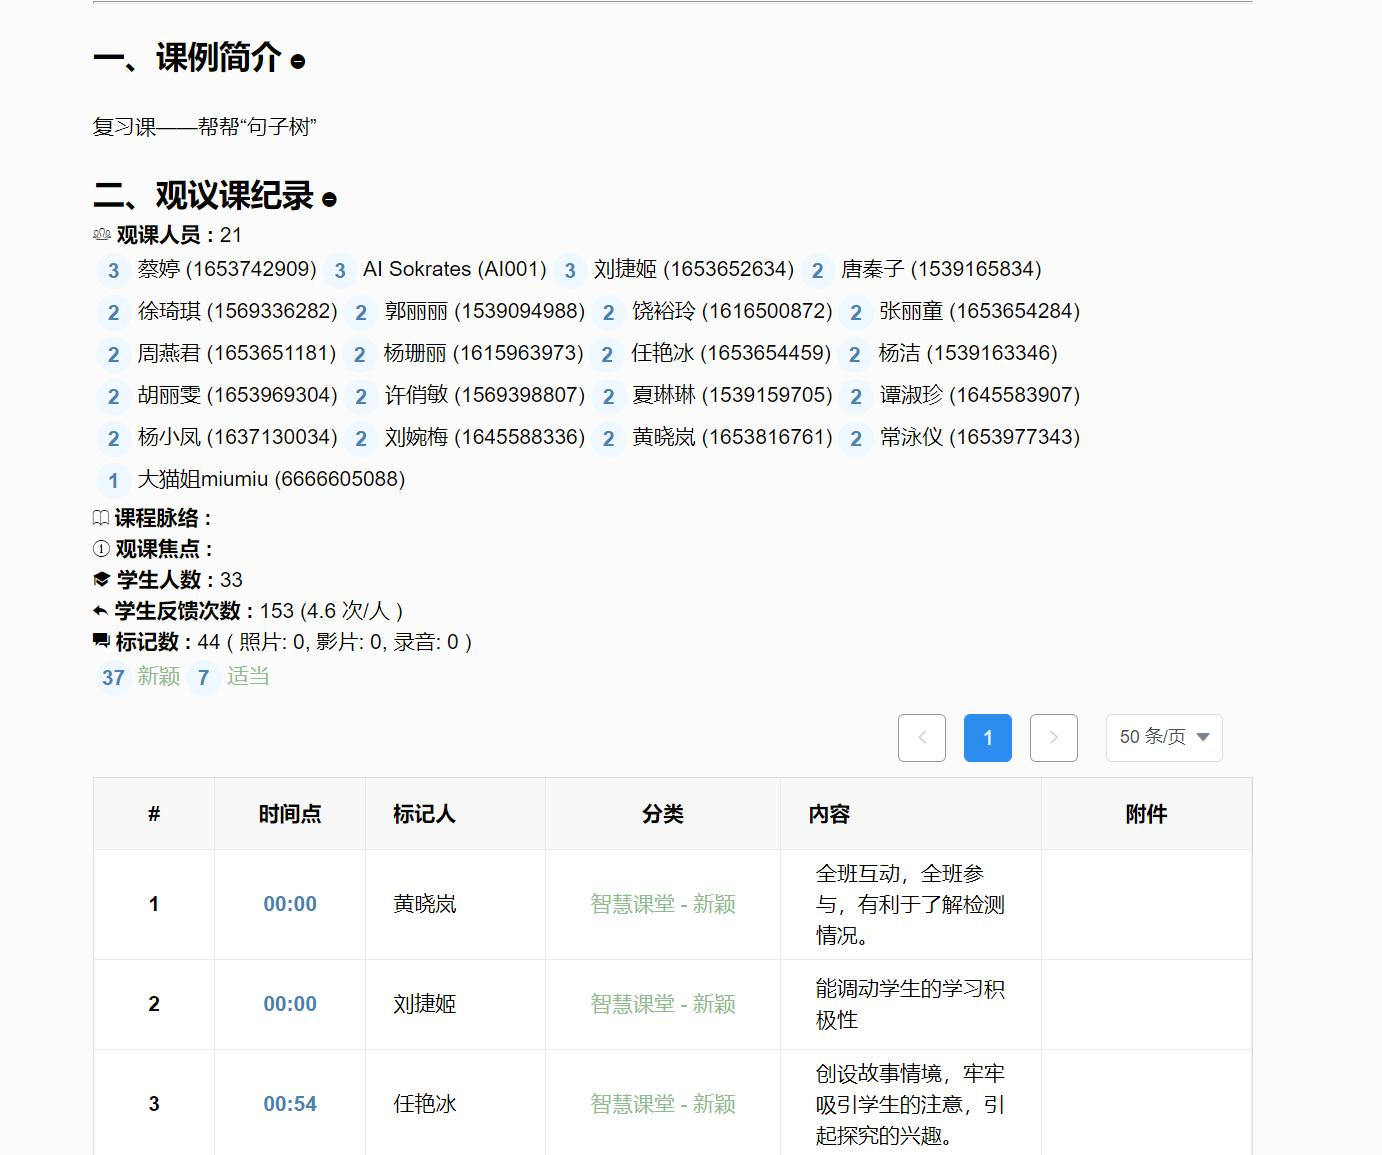Go to the next page arrow
1382x1155 pixels.
point(1053,738)
